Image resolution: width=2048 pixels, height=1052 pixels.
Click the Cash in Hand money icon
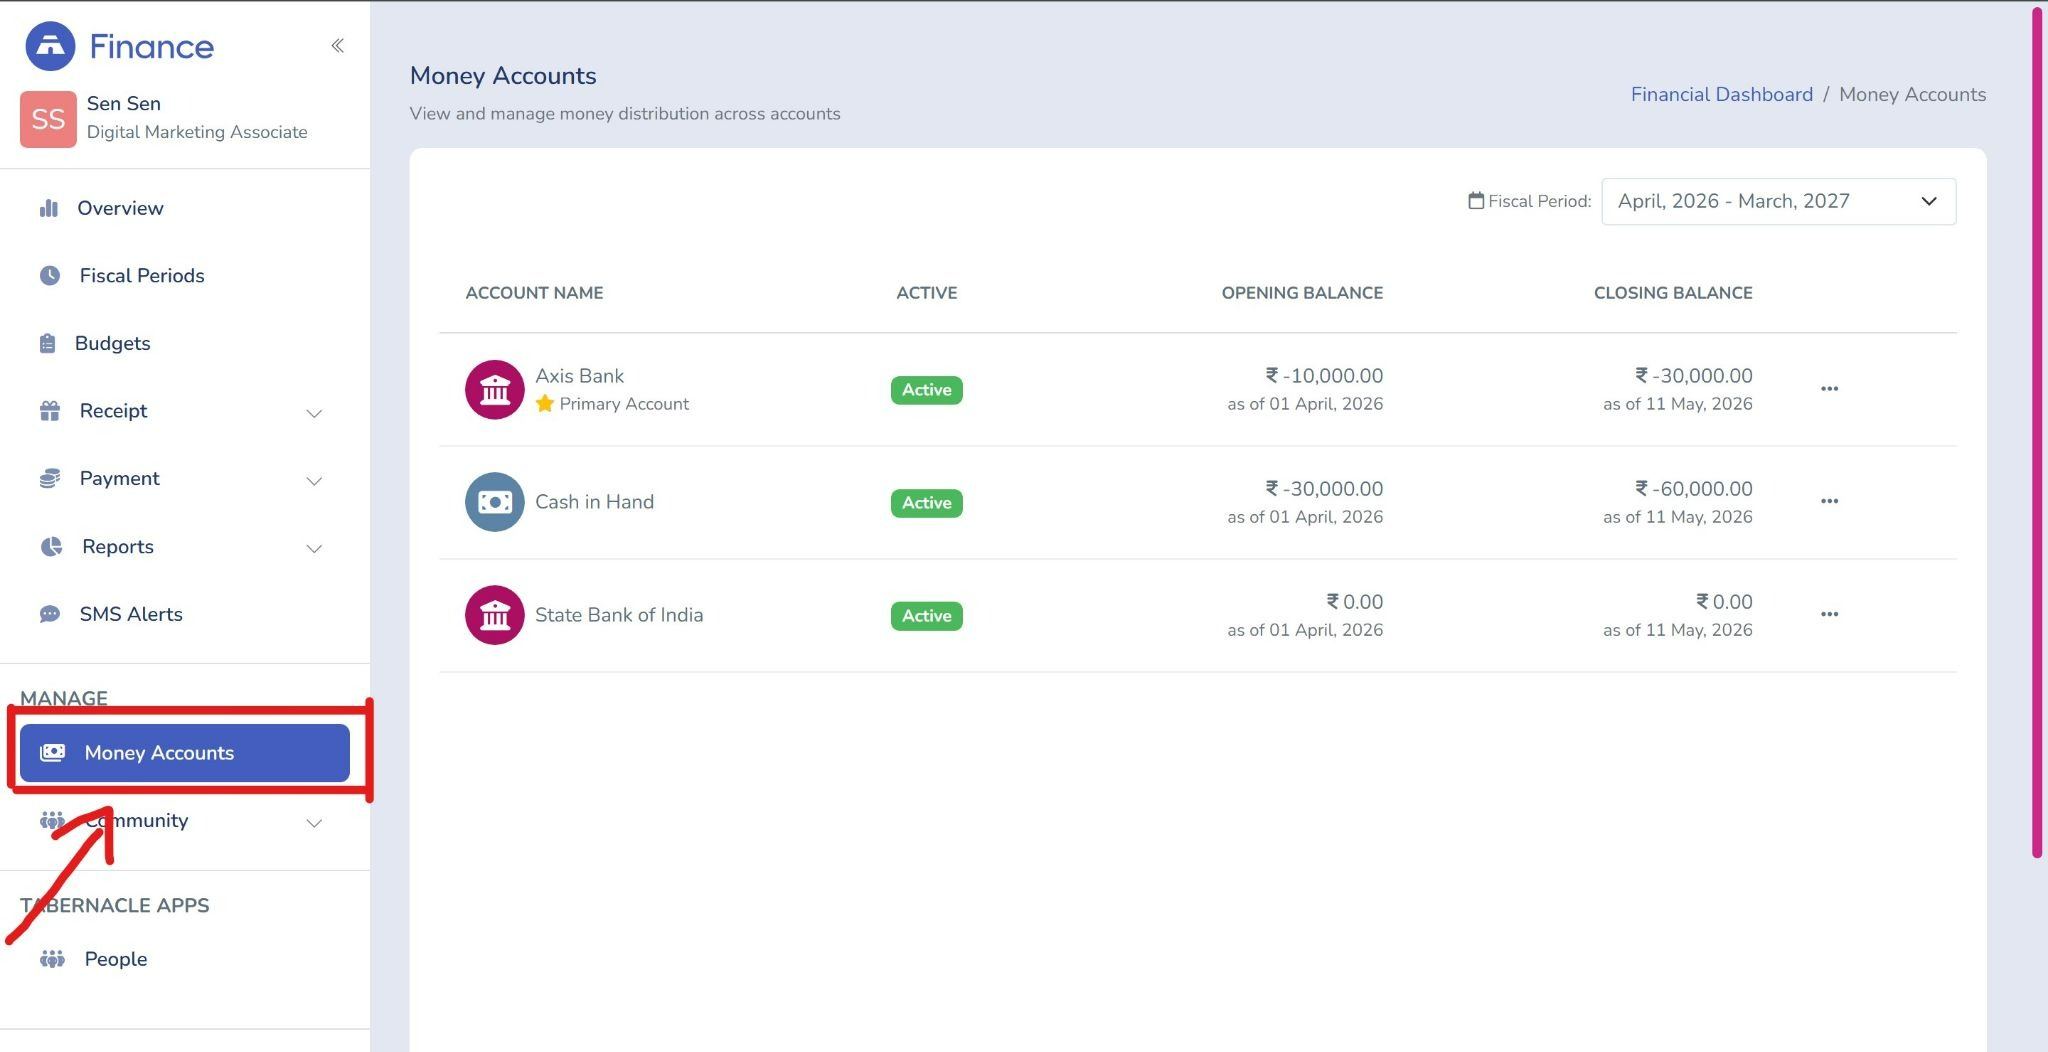pyautogui.click(x=495, y=502)
